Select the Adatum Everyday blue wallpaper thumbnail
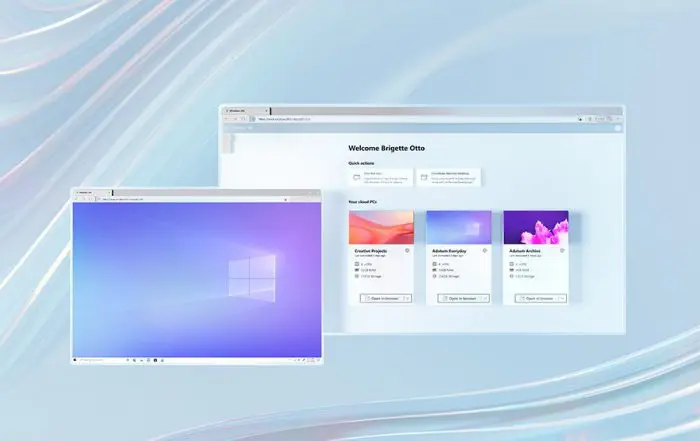 click(x=459, y=228)
